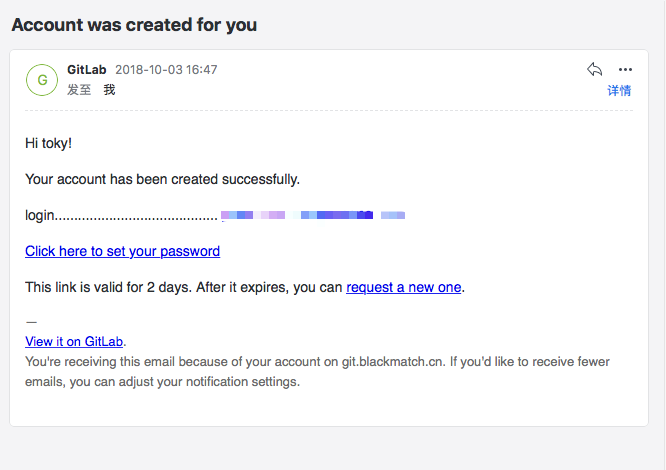
Task: Click the recipient 我 in the header
Action: (x=109, y=89)
